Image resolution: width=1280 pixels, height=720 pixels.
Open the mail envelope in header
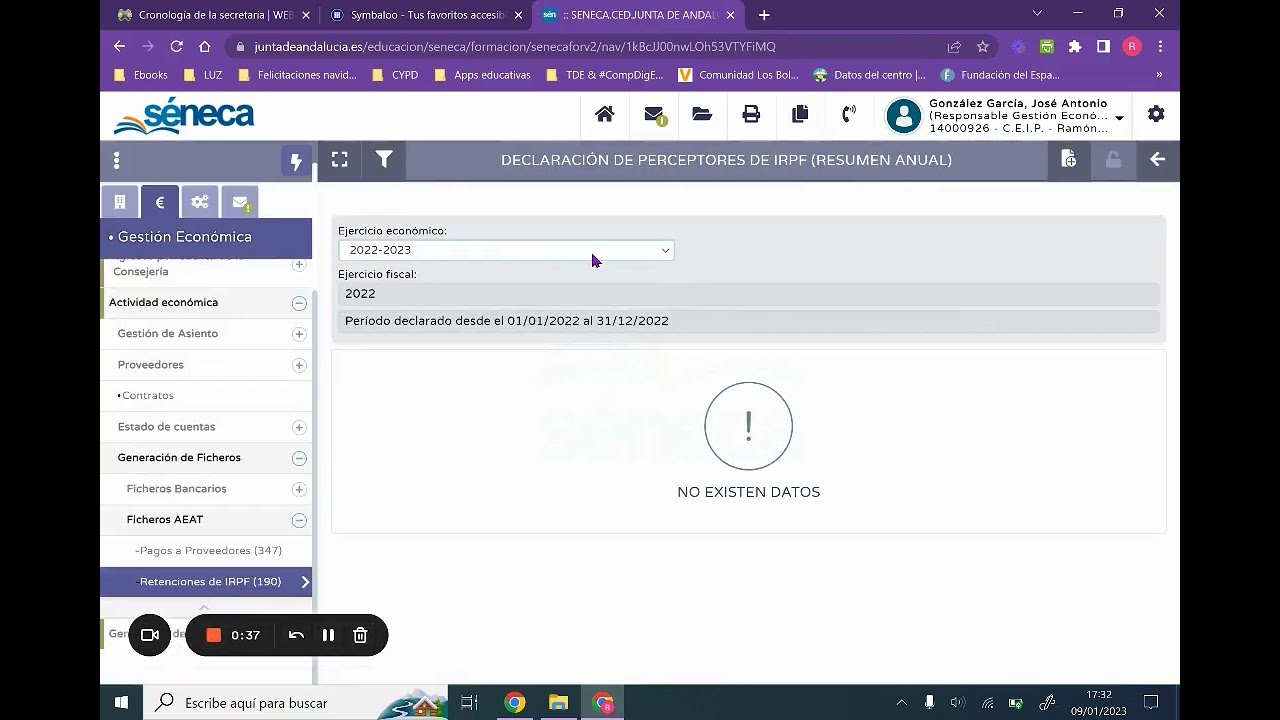click(x=654, y=115)
